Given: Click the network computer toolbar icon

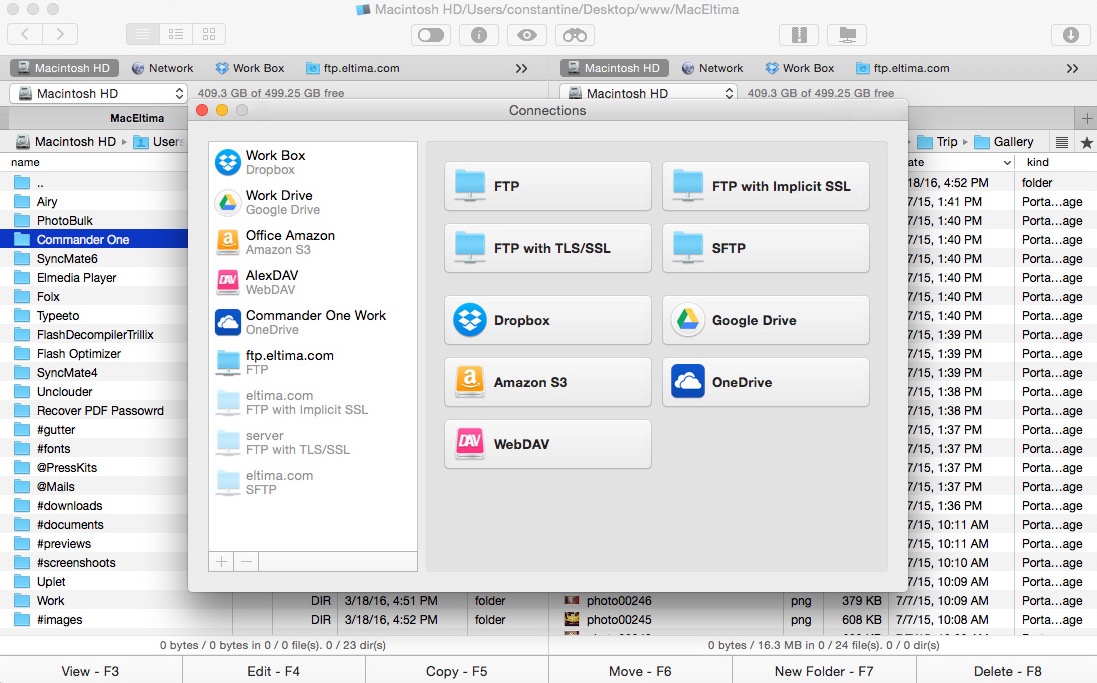Looking at the screenshot, I should 847,34.
